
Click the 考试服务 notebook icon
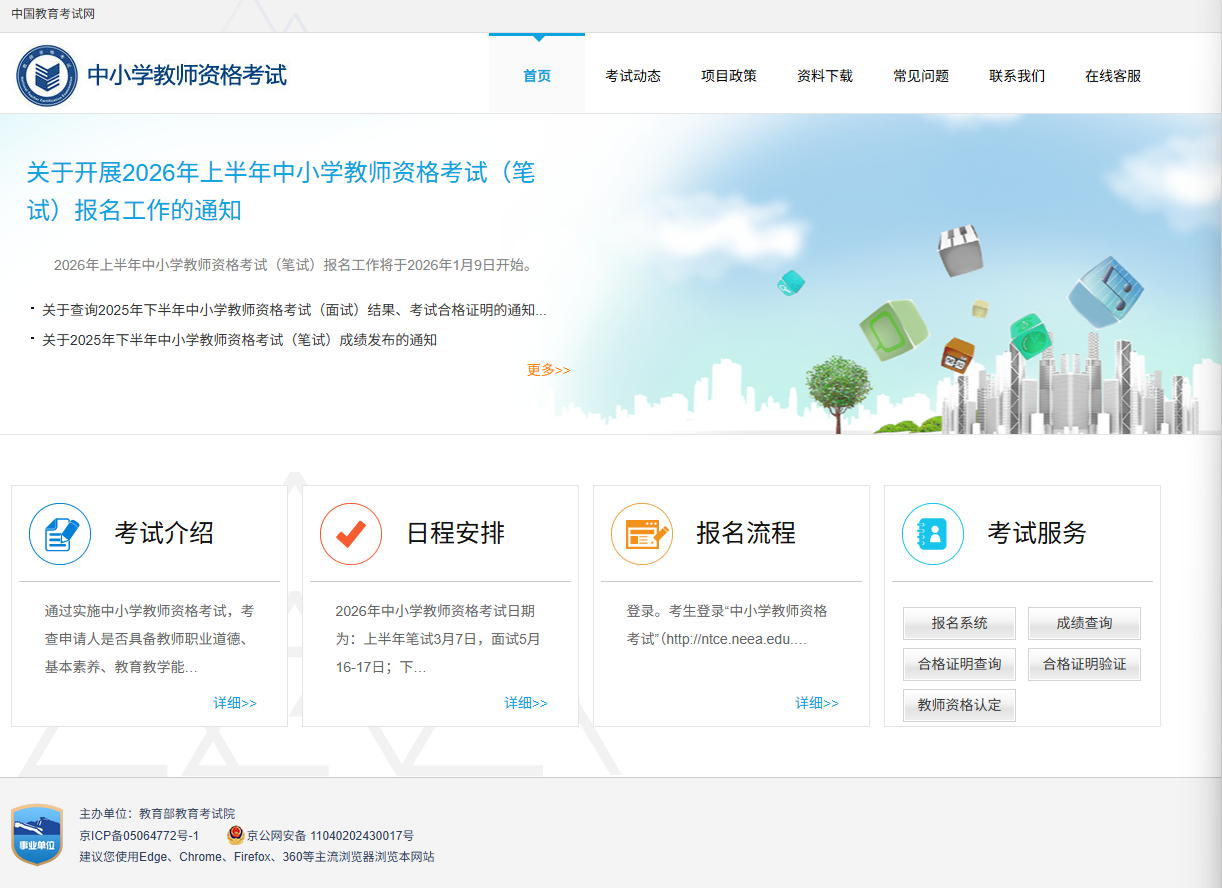pyautogui.click(x=933, y=534)
